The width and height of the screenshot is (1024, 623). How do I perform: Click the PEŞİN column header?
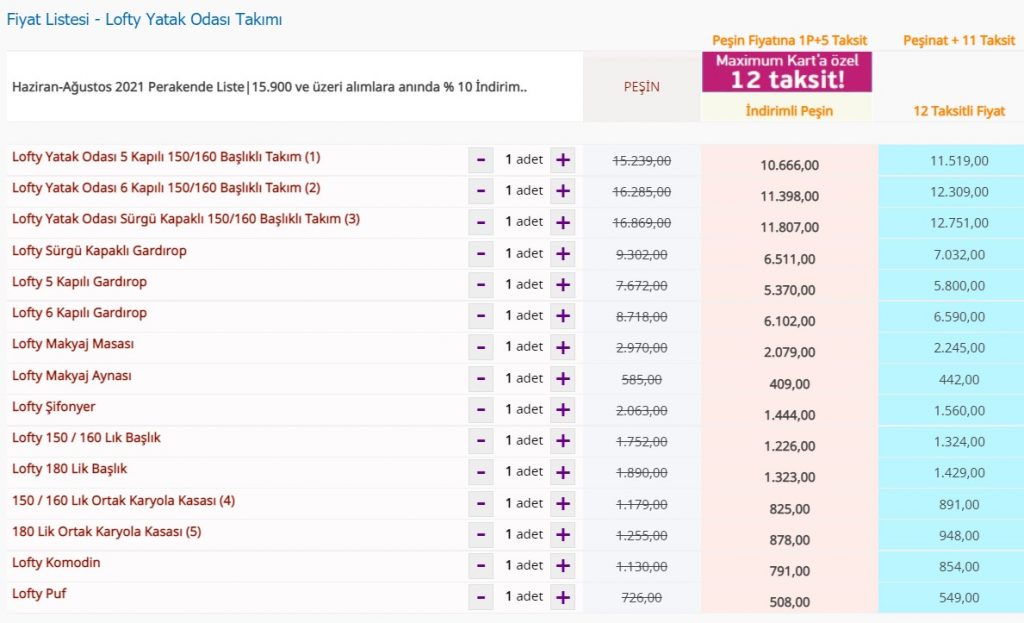pyautogui.click(x=641, y=87)
